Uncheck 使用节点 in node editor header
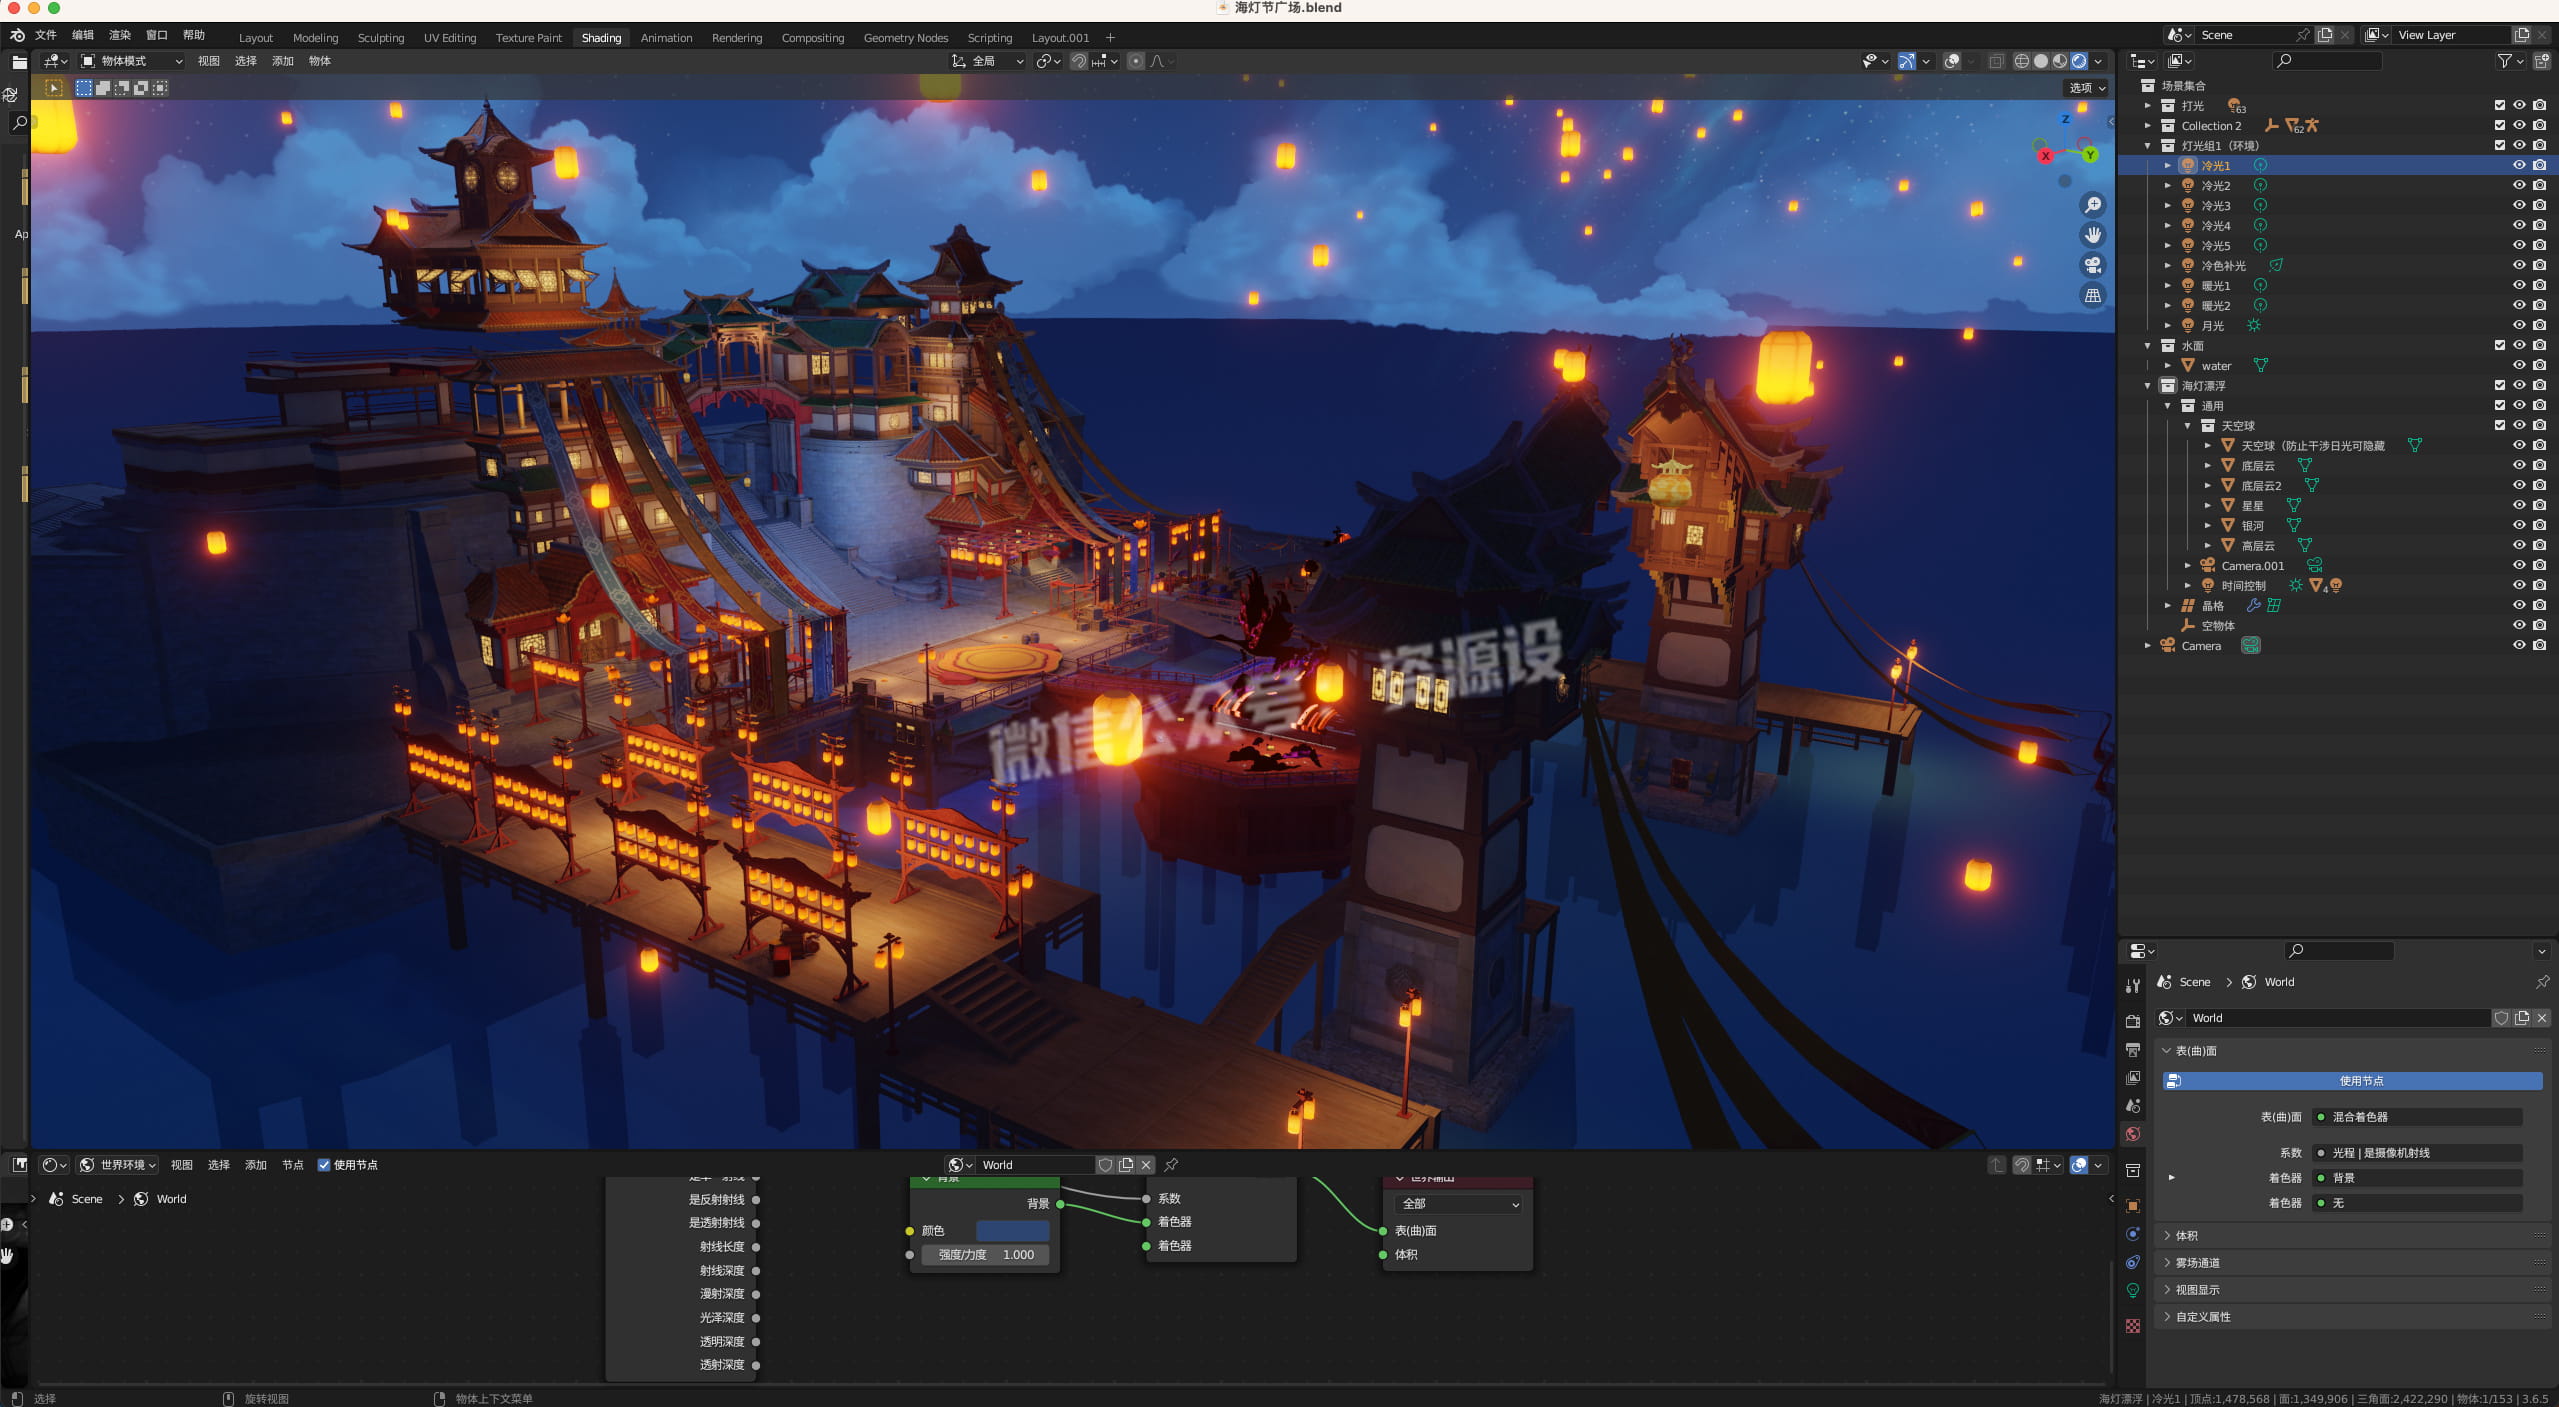The image size is (2559, 1407). coord(323,1165)
